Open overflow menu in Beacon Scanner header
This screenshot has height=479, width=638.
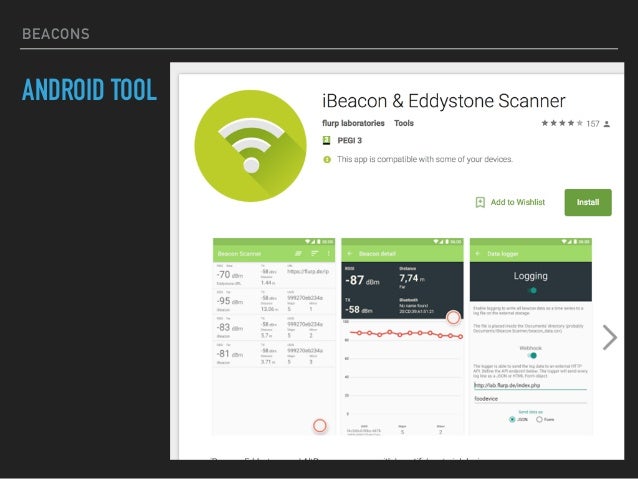(329, 254)
